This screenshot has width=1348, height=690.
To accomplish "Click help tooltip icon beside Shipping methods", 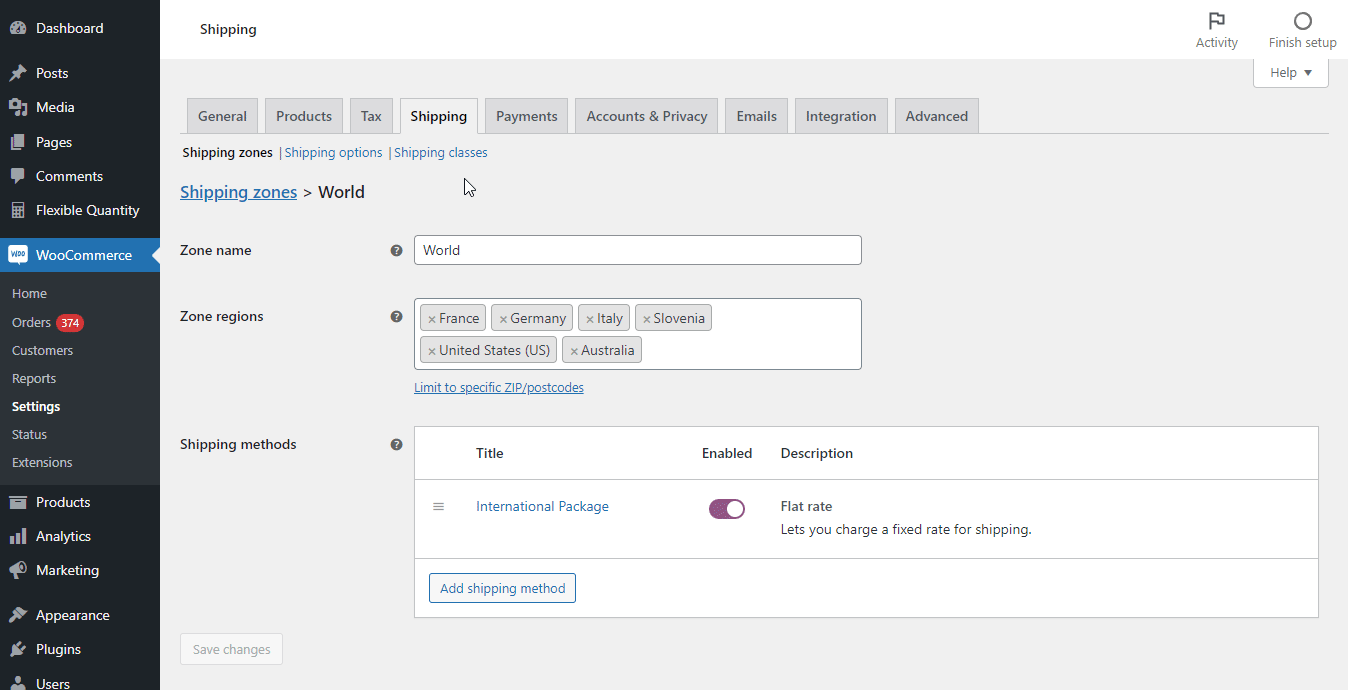I will [396, 445].
